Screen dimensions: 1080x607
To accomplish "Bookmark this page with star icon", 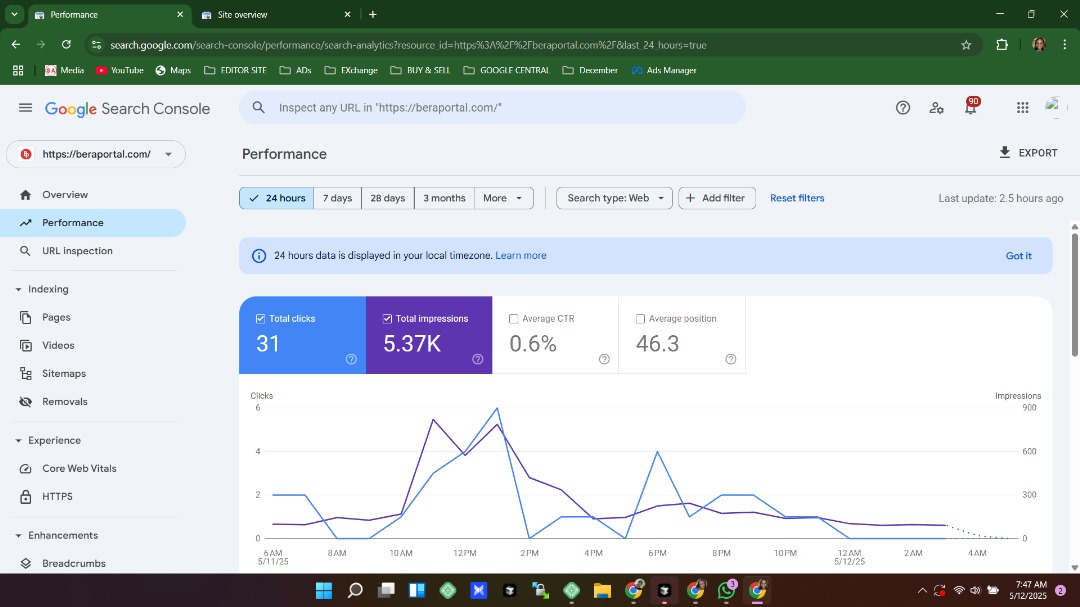I will [x=966, y=45].
